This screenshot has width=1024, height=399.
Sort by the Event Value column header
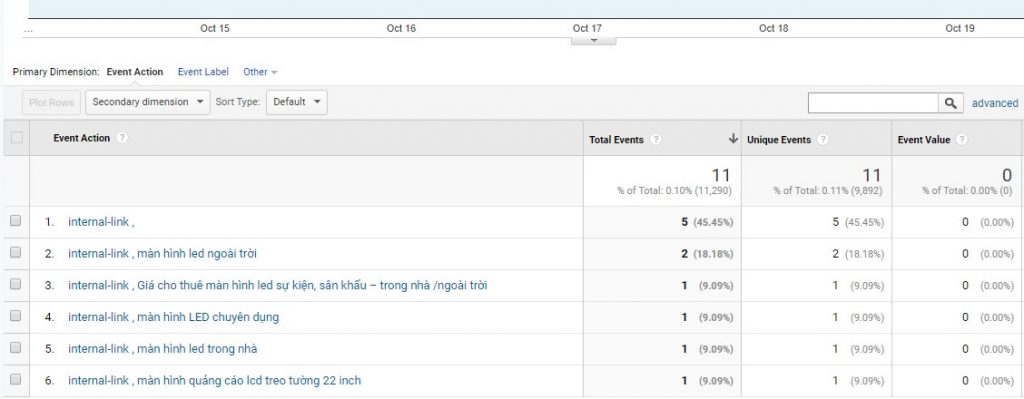point(924,140)
